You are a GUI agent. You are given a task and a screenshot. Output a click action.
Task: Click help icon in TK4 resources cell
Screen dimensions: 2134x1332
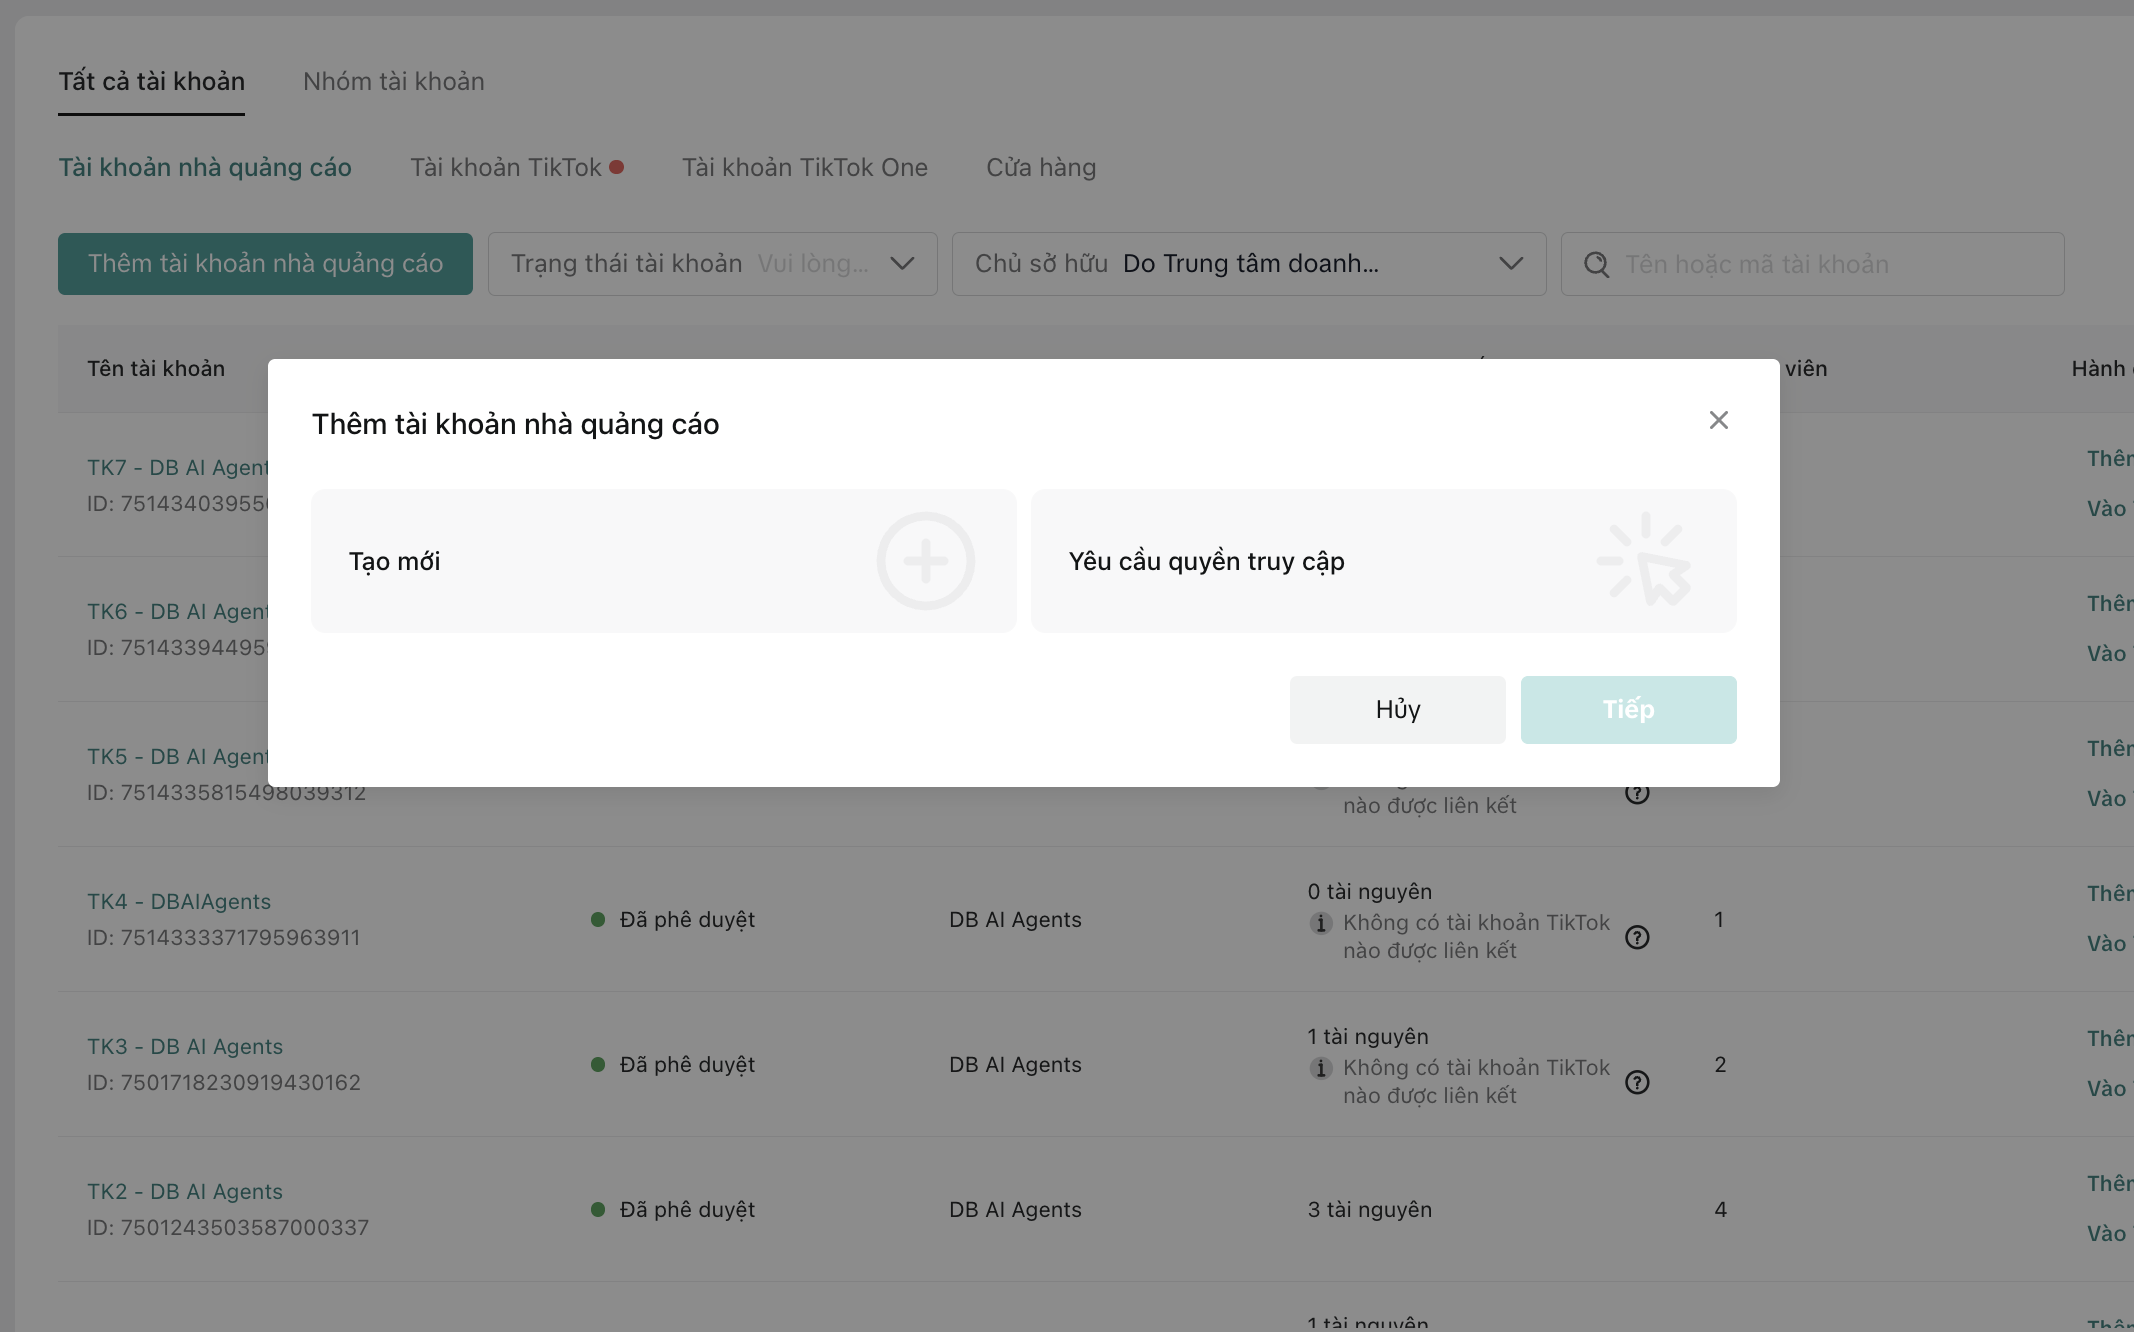pos(1637,937)
